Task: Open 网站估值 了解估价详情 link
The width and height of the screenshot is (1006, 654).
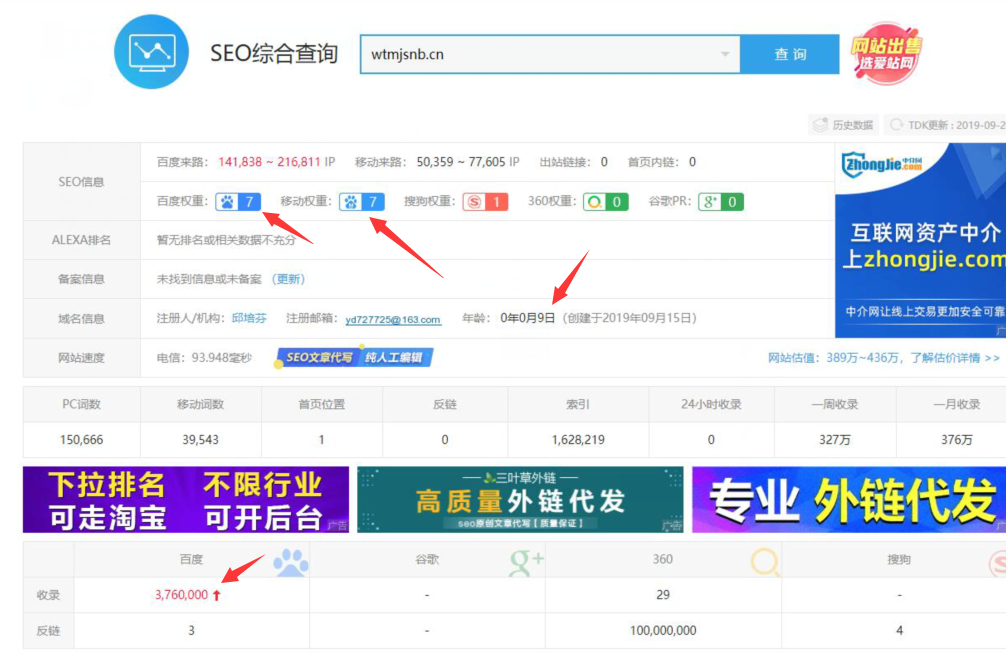Action: pos(883,357)
